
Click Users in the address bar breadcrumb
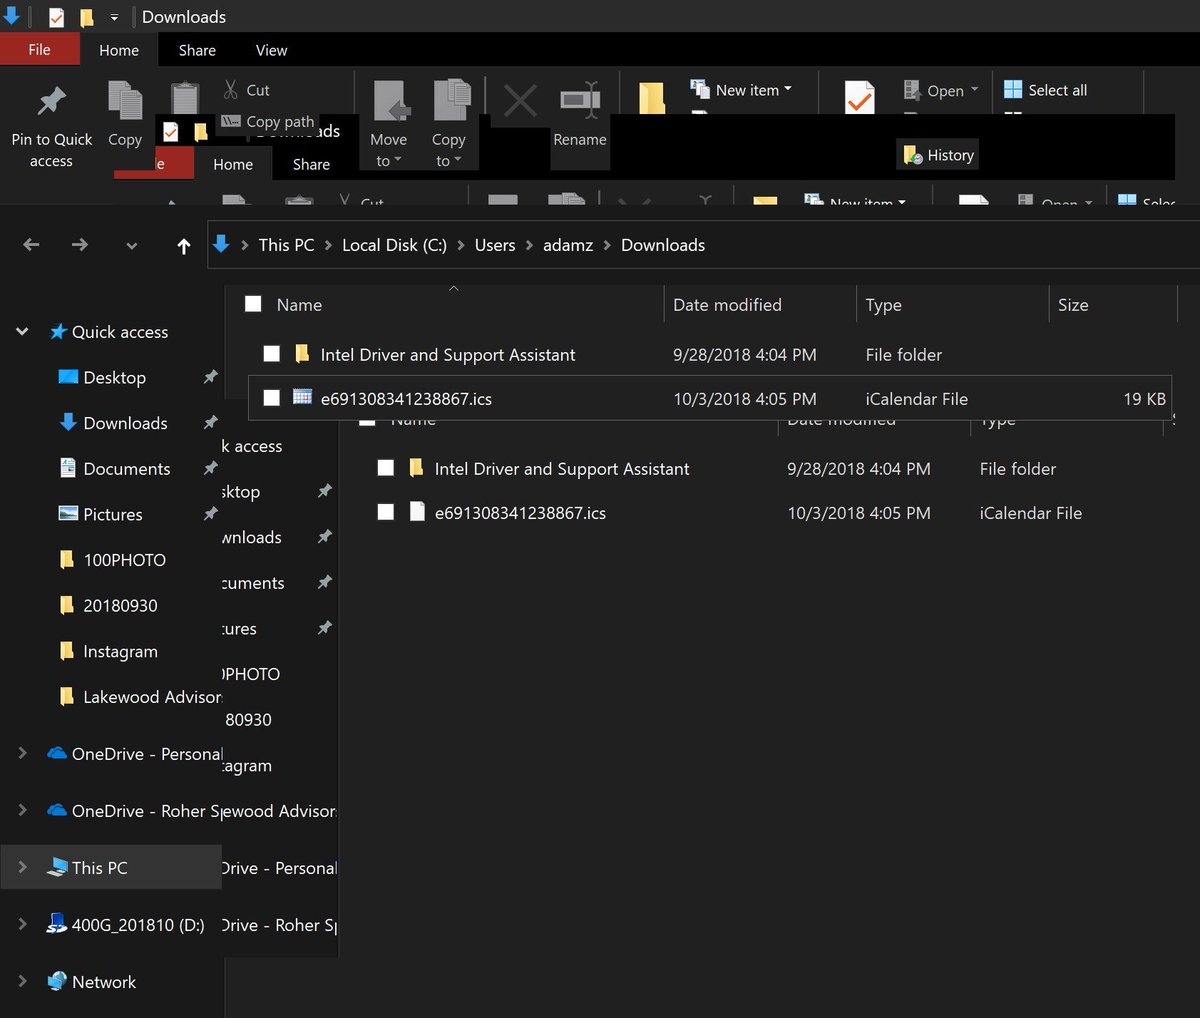pyautogui.click(x=494, y=244)
